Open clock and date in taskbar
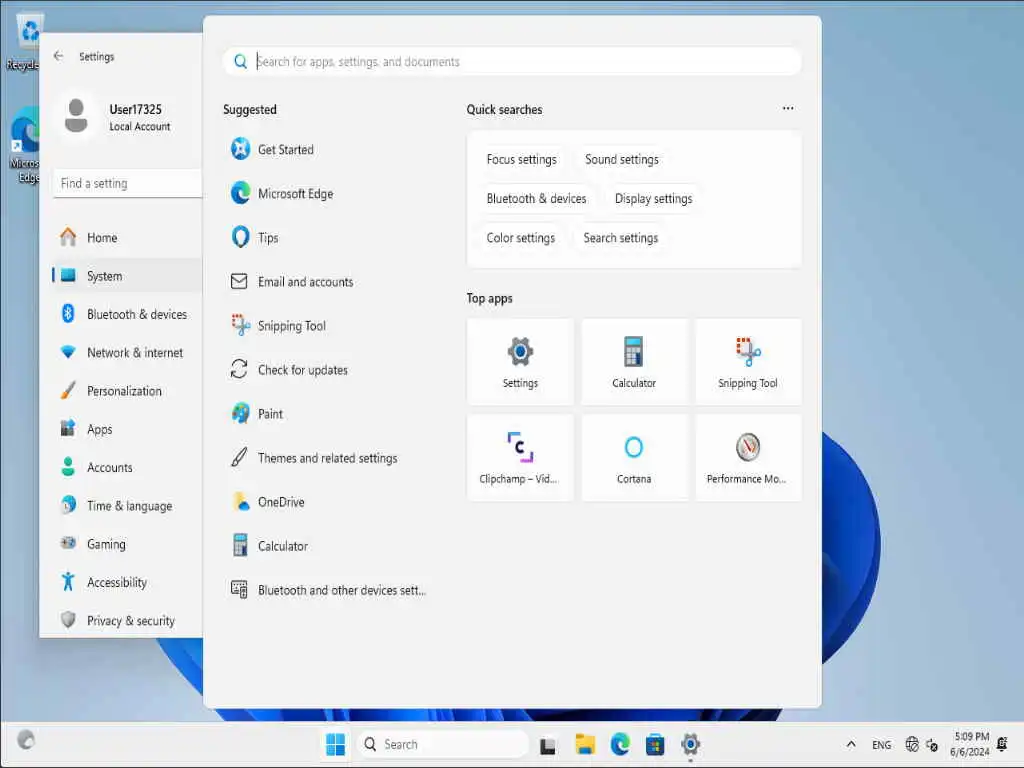The width and height of the screenshot is (1024, 768). tap(970, 744)
